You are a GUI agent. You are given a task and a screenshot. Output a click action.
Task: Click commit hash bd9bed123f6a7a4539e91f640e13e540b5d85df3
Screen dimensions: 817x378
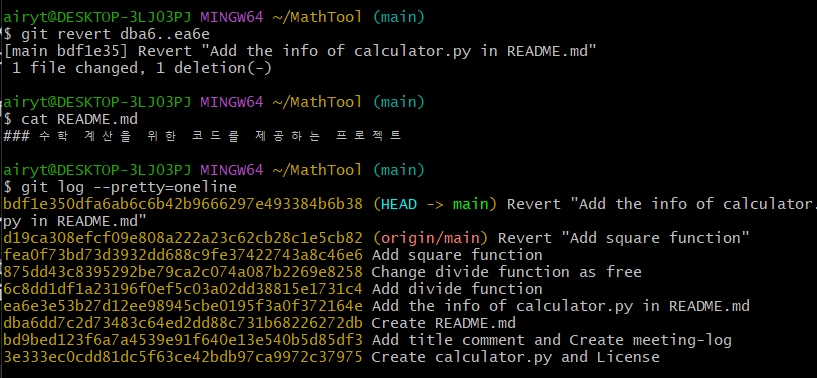pos(183,340)
